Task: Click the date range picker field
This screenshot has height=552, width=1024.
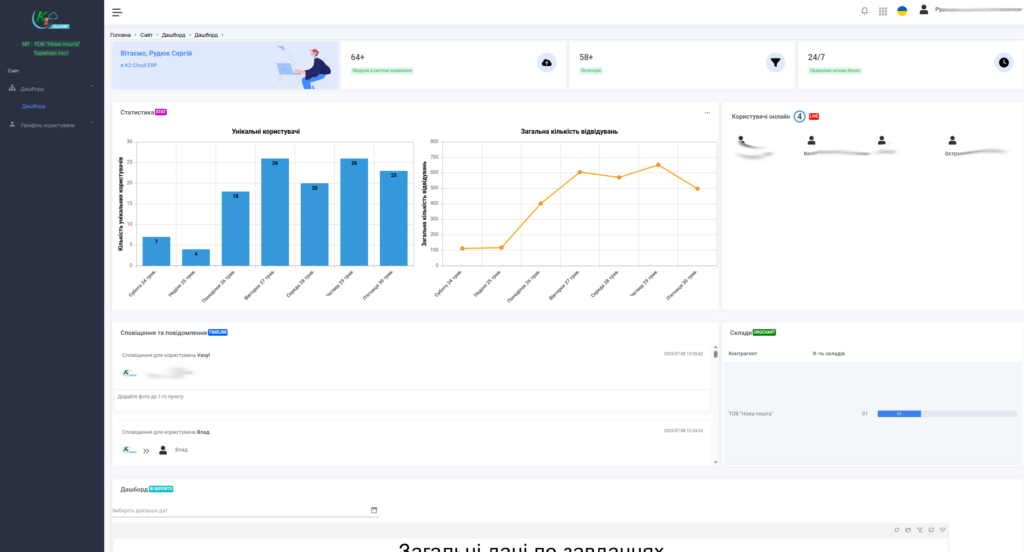Action: click(240, 510)
